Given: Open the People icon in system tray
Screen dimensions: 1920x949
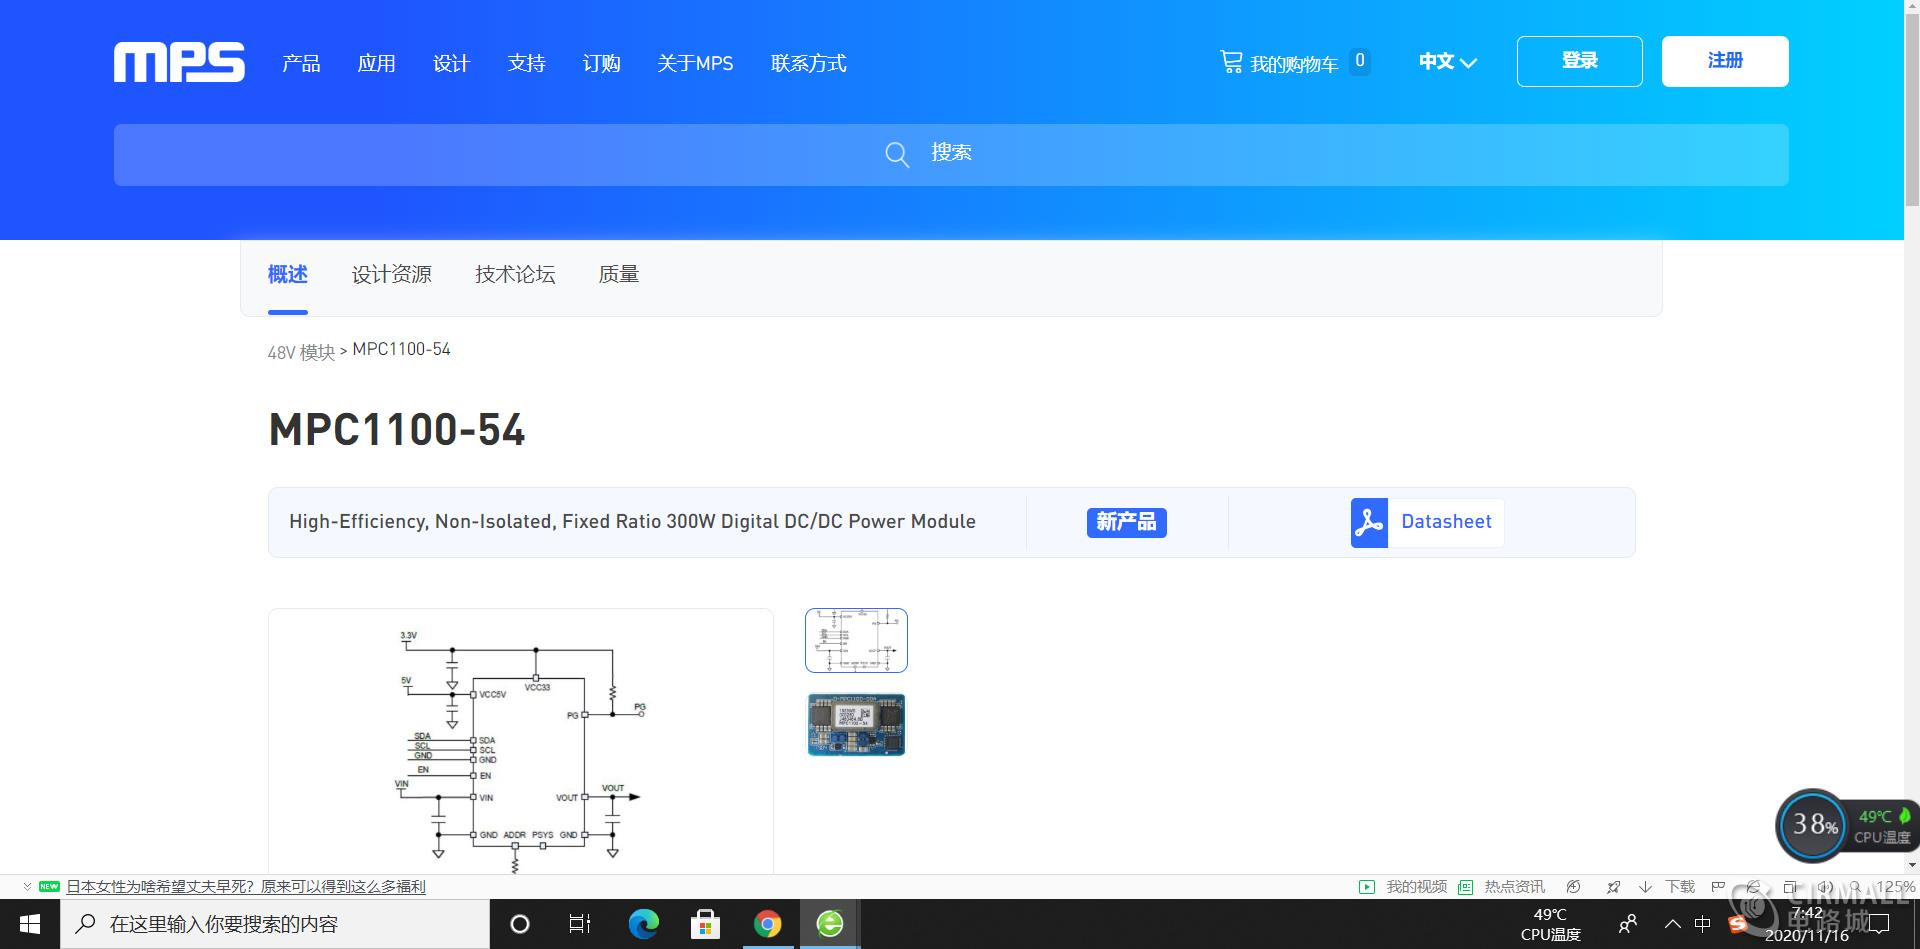Looking at the screenshot, I should pos(1628,924).
